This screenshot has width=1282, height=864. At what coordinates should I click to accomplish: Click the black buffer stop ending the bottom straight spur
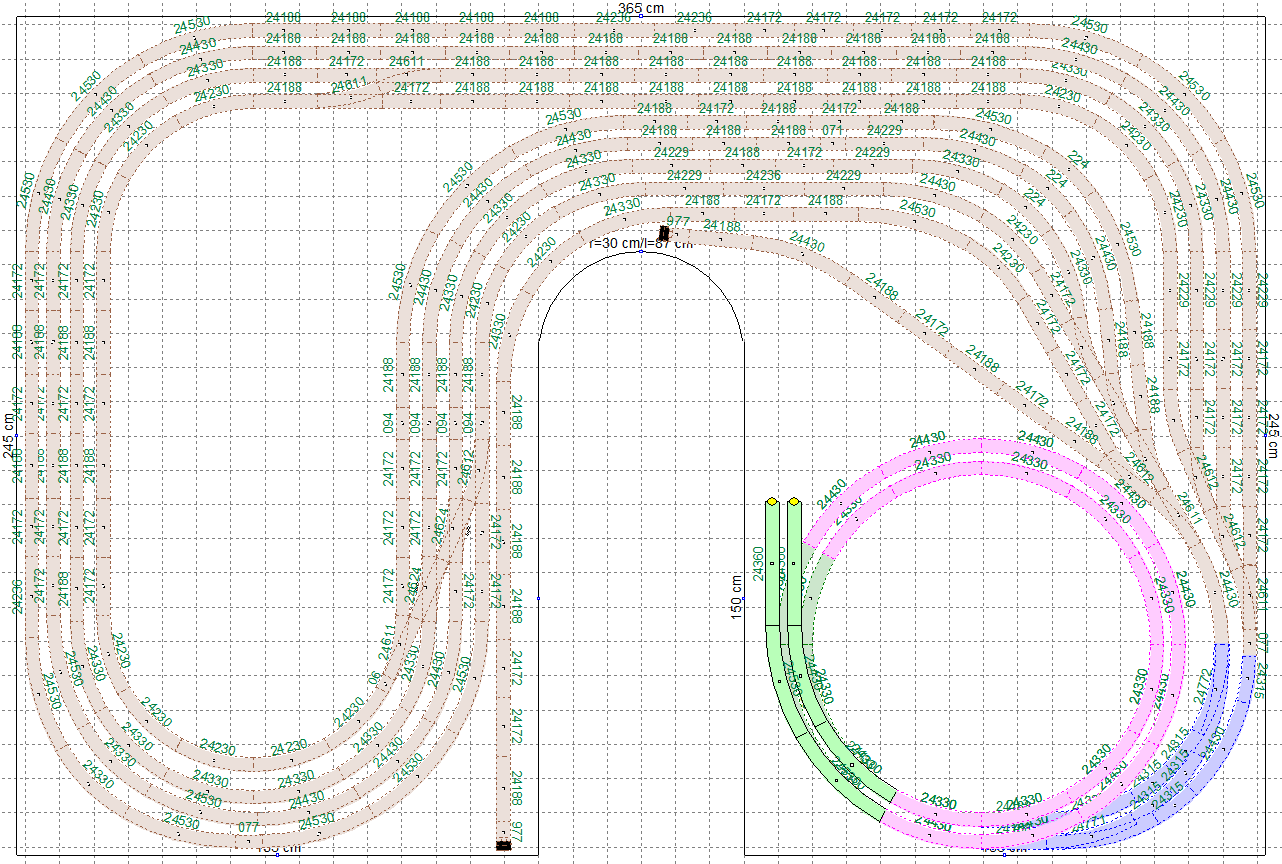point(505,846)
